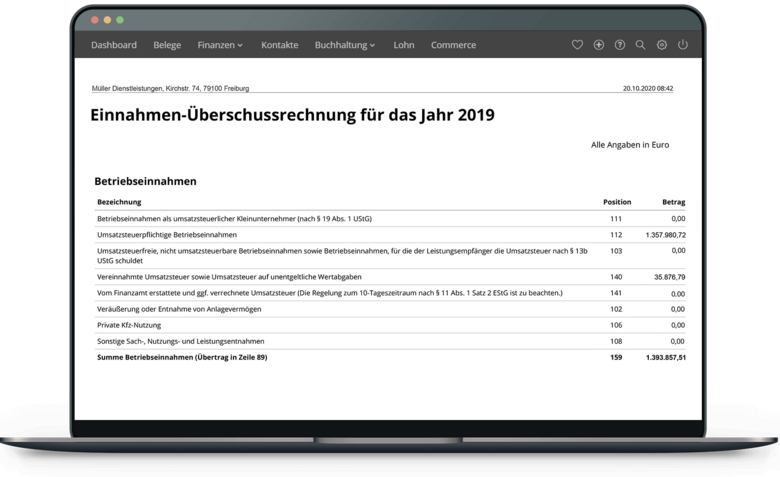Click the heart favorites icon
The width and height of the screenshot is (780, 477).
coord(577,45)
